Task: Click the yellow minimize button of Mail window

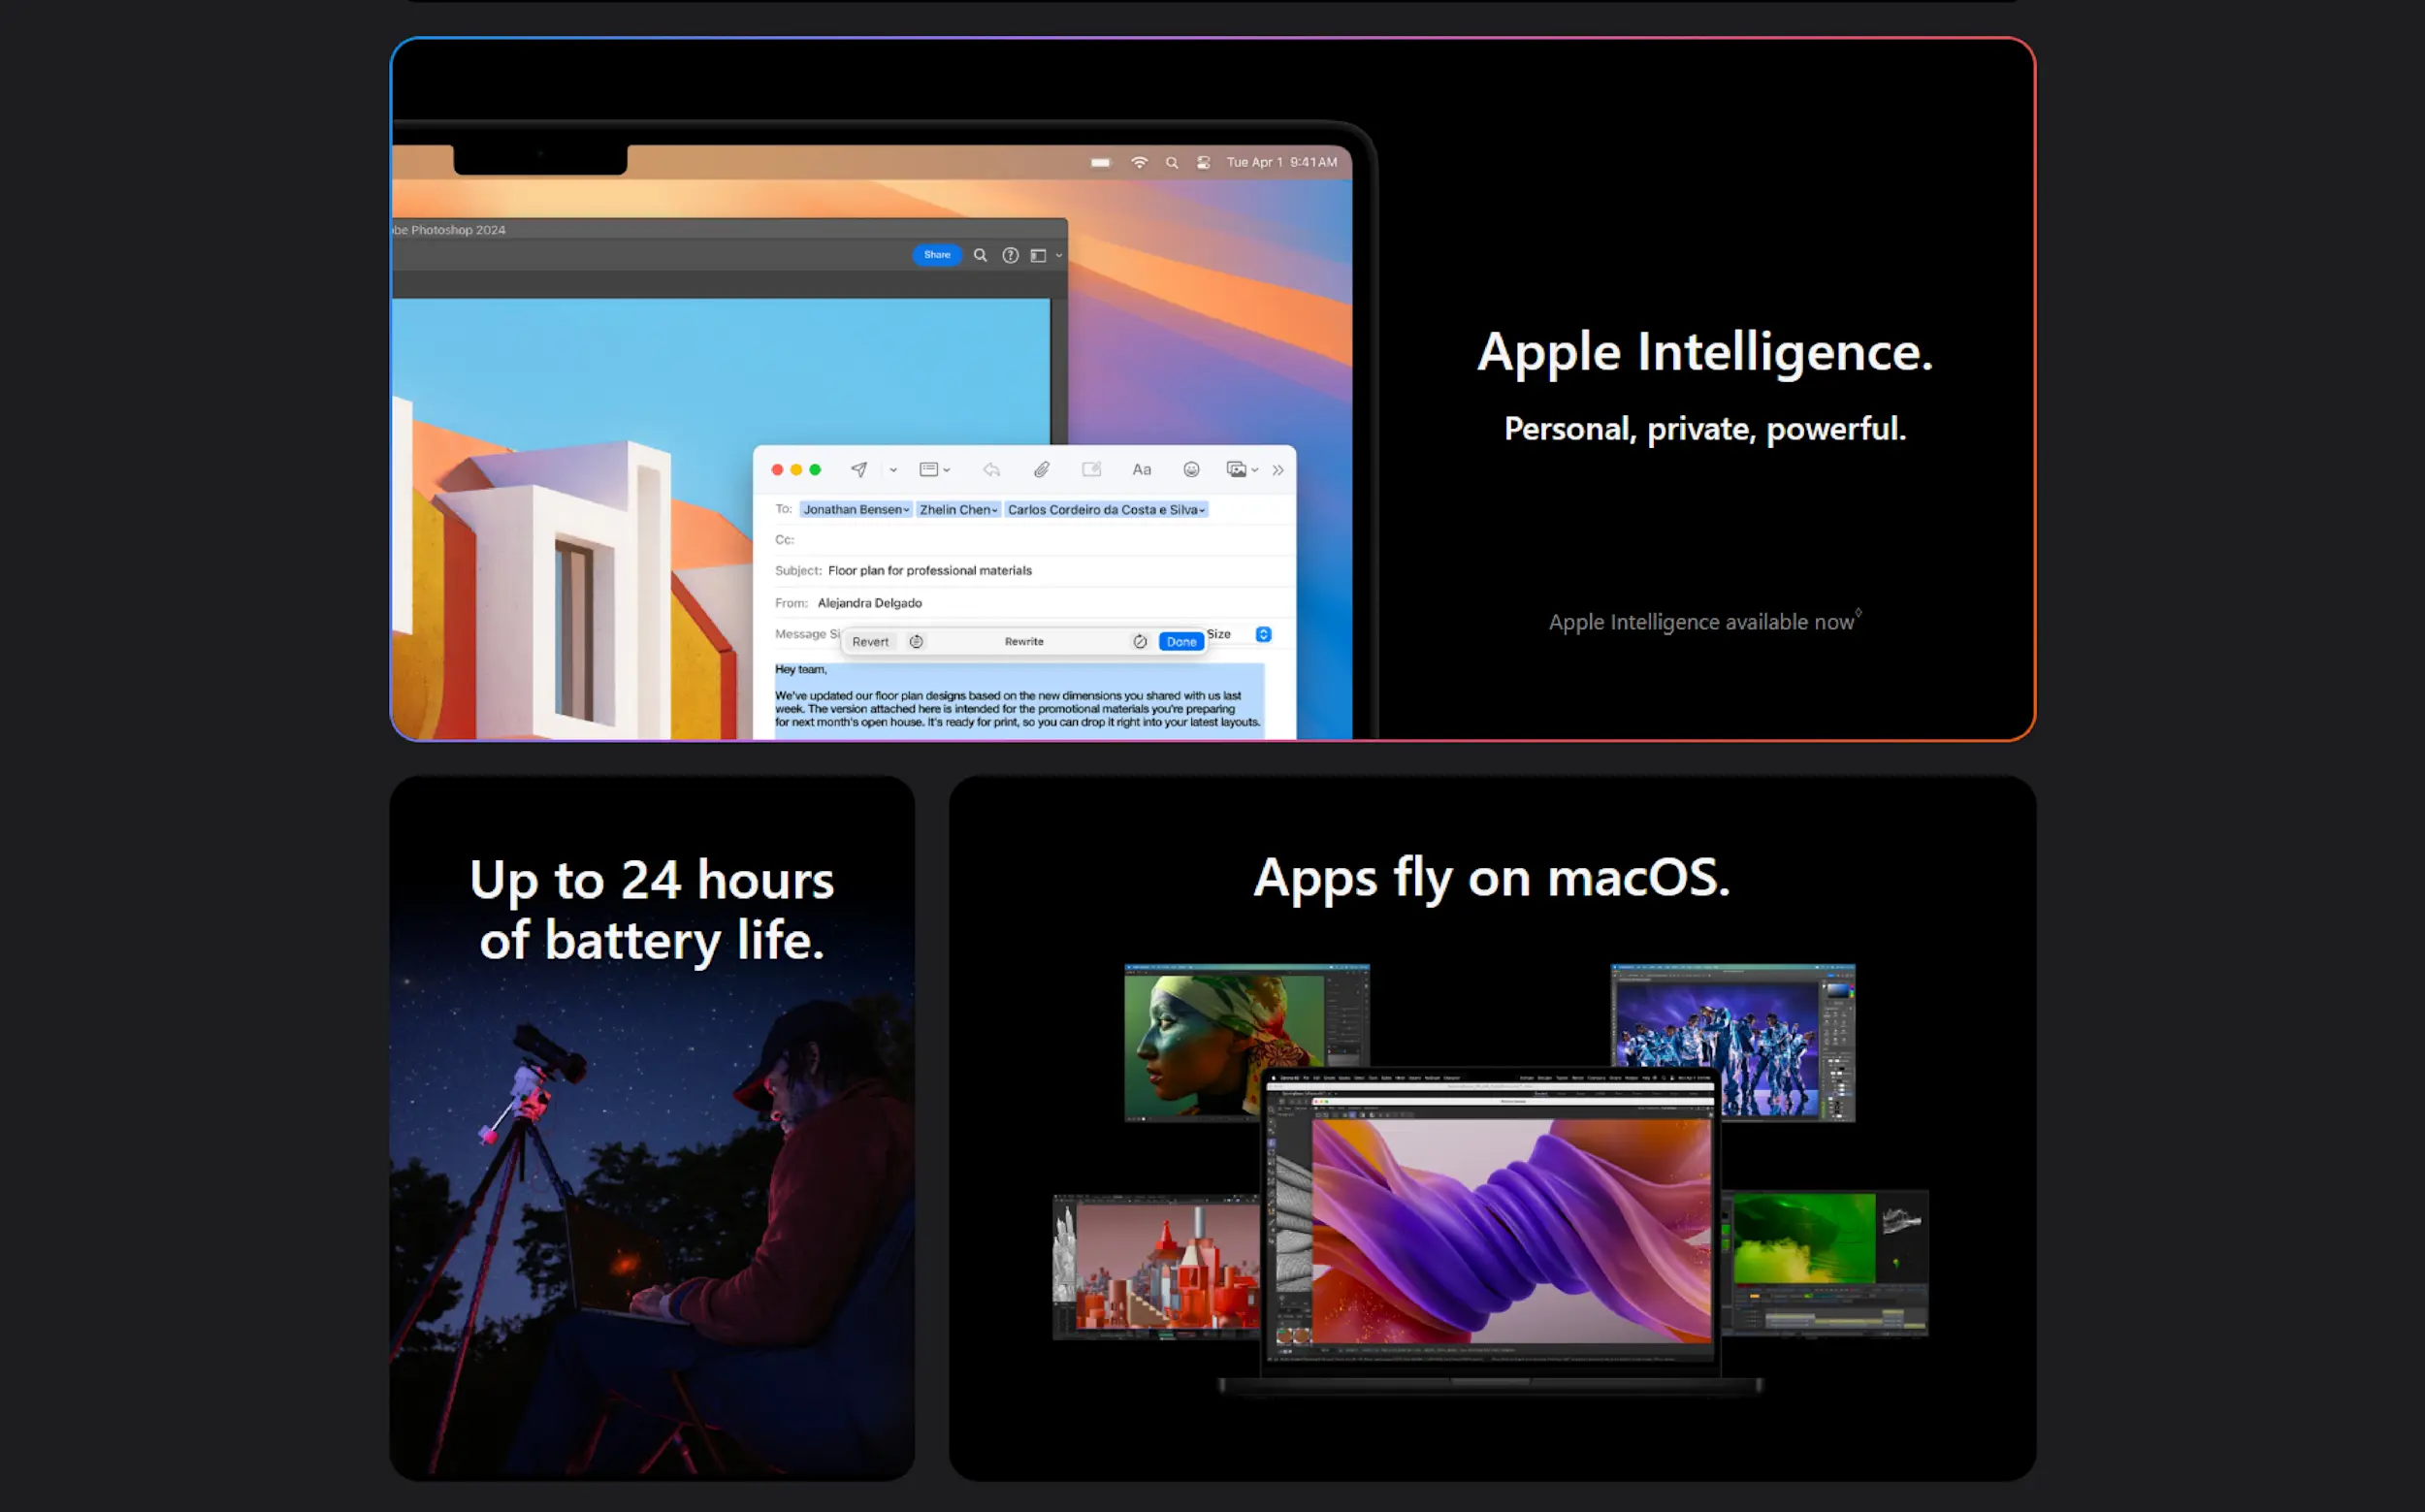Action: [796, 470]
